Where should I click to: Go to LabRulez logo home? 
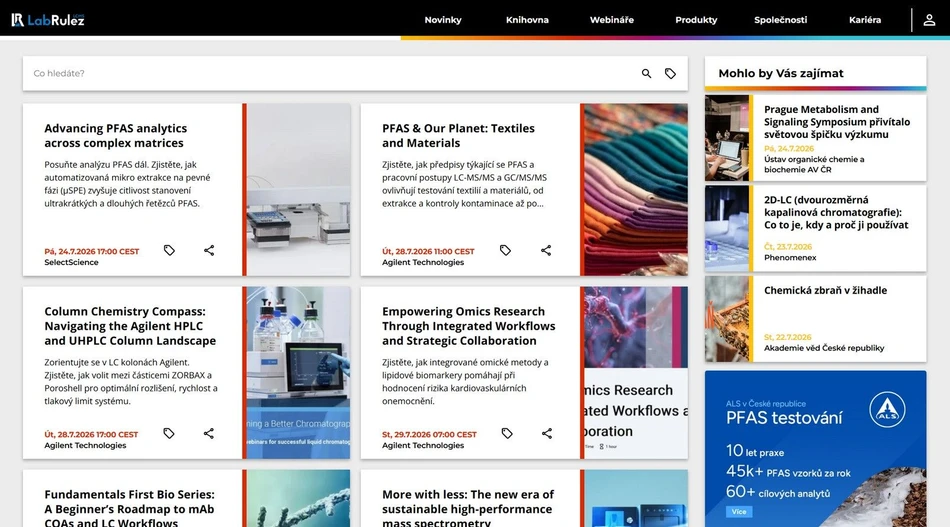48,20
